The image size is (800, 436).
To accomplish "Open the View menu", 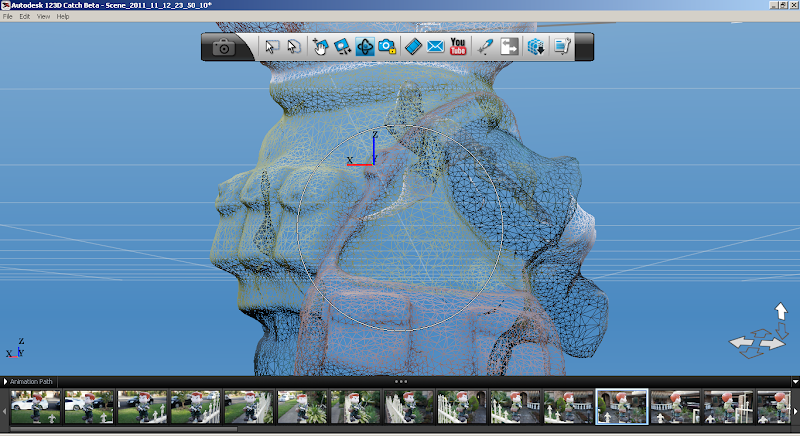I will [44, 17].
